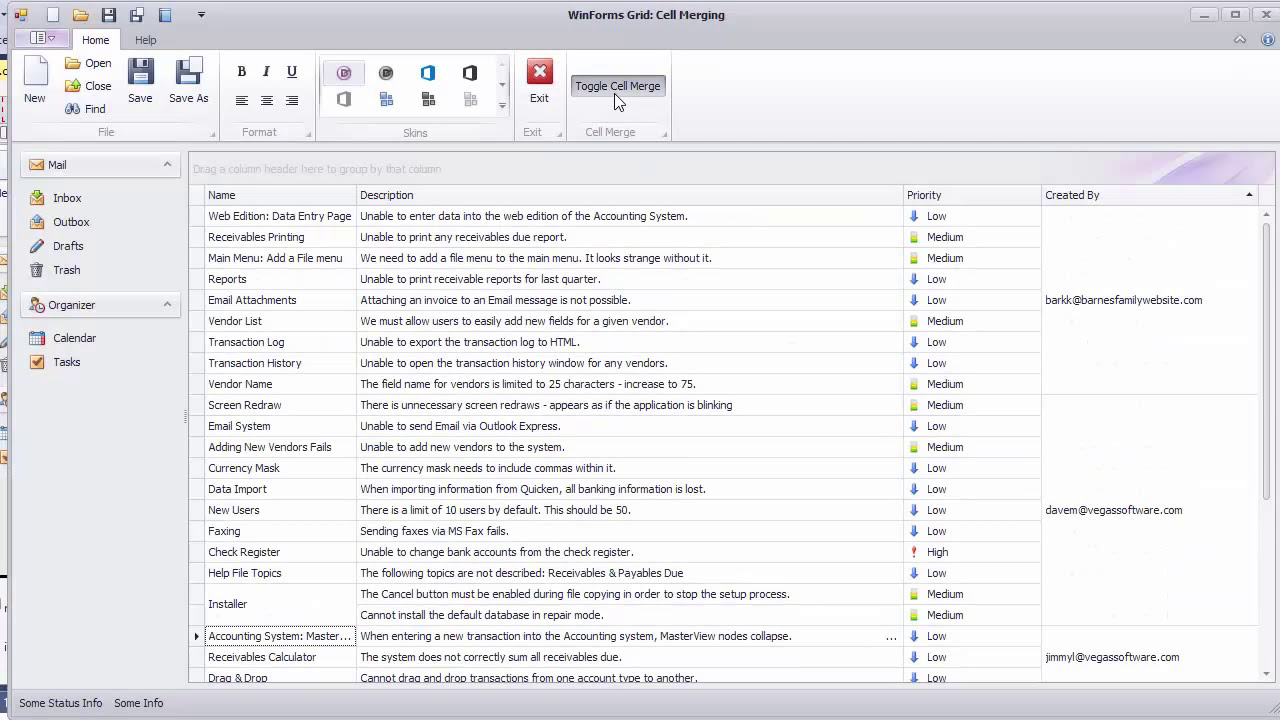Screen dimensions: 1280x720
Task: Open Cell Merge group dialog launcher
Action: coord(664,134)
